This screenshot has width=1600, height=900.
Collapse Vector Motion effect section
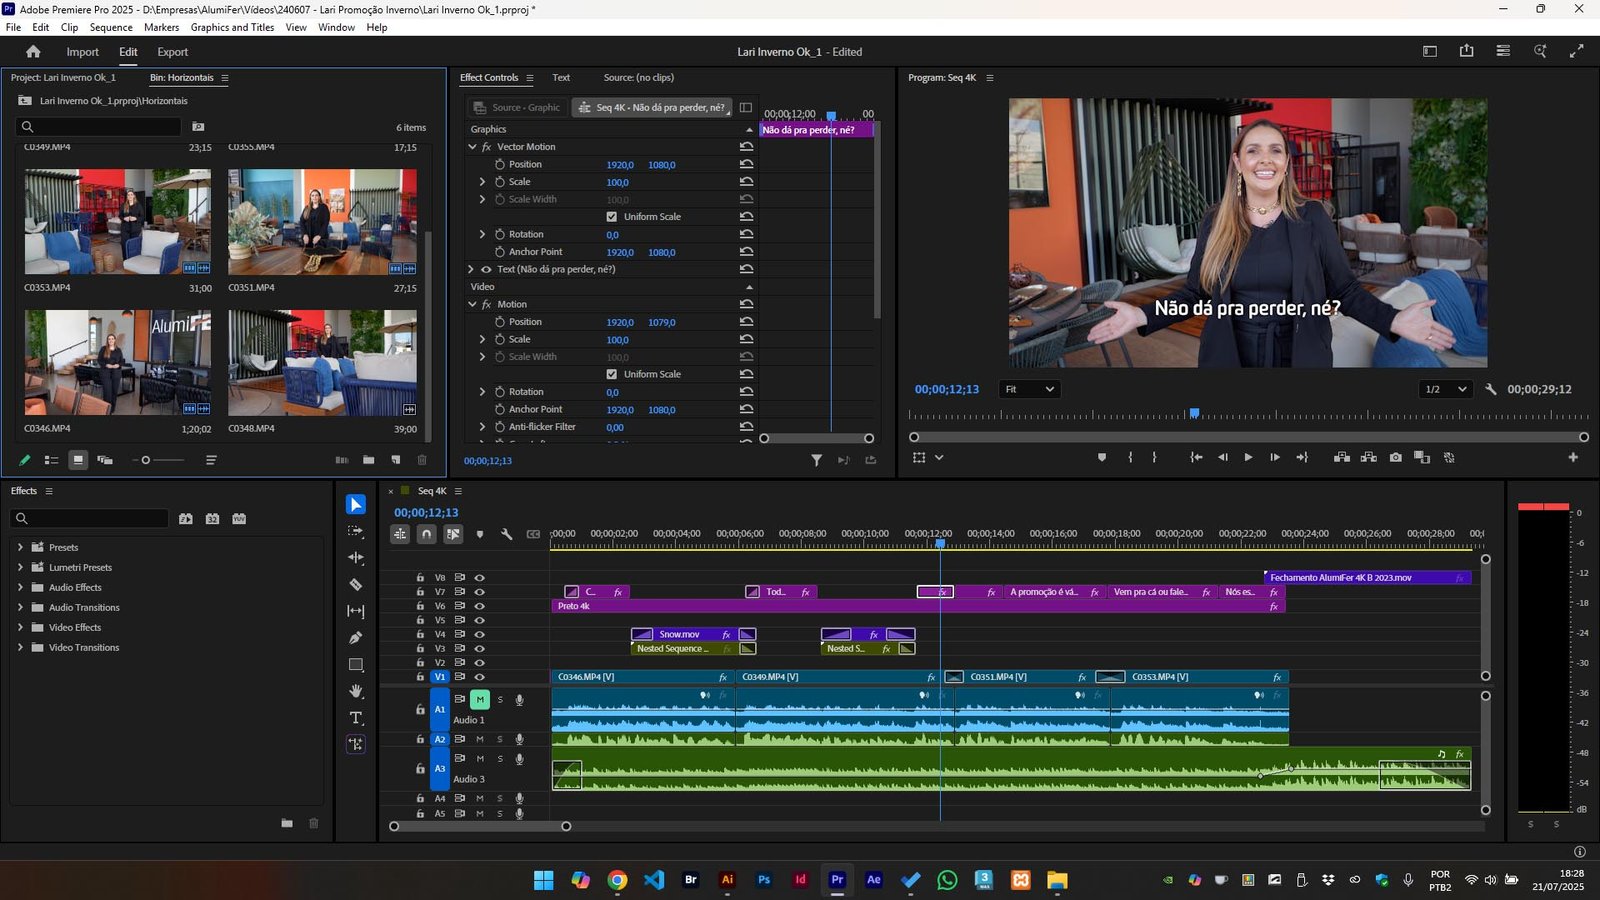472,147
